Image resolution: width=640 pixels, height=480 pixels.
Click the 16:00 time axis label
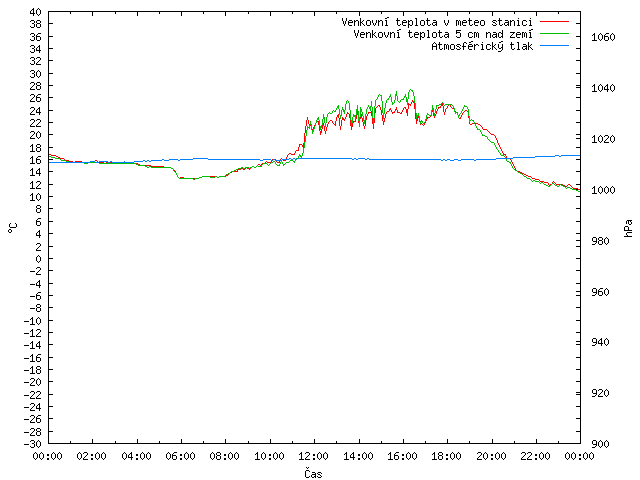[402, 456]
